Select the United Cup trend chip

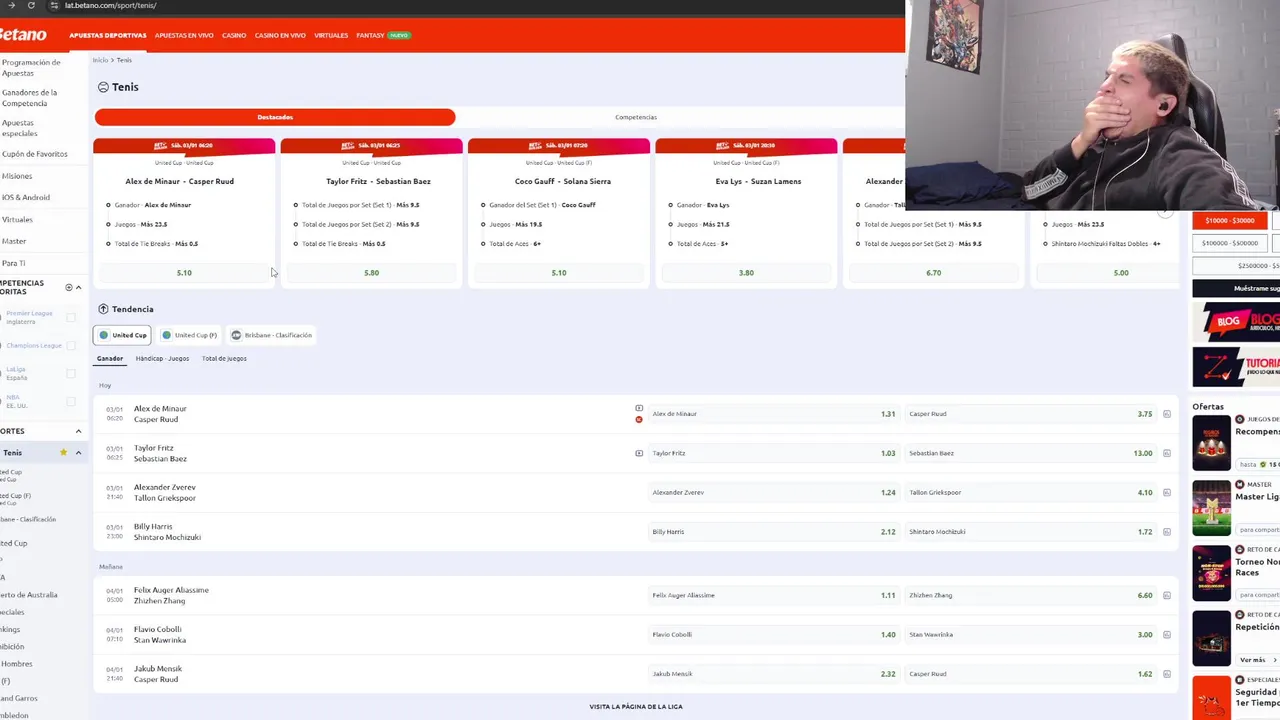pyautogui.click(x=122, y=335)
